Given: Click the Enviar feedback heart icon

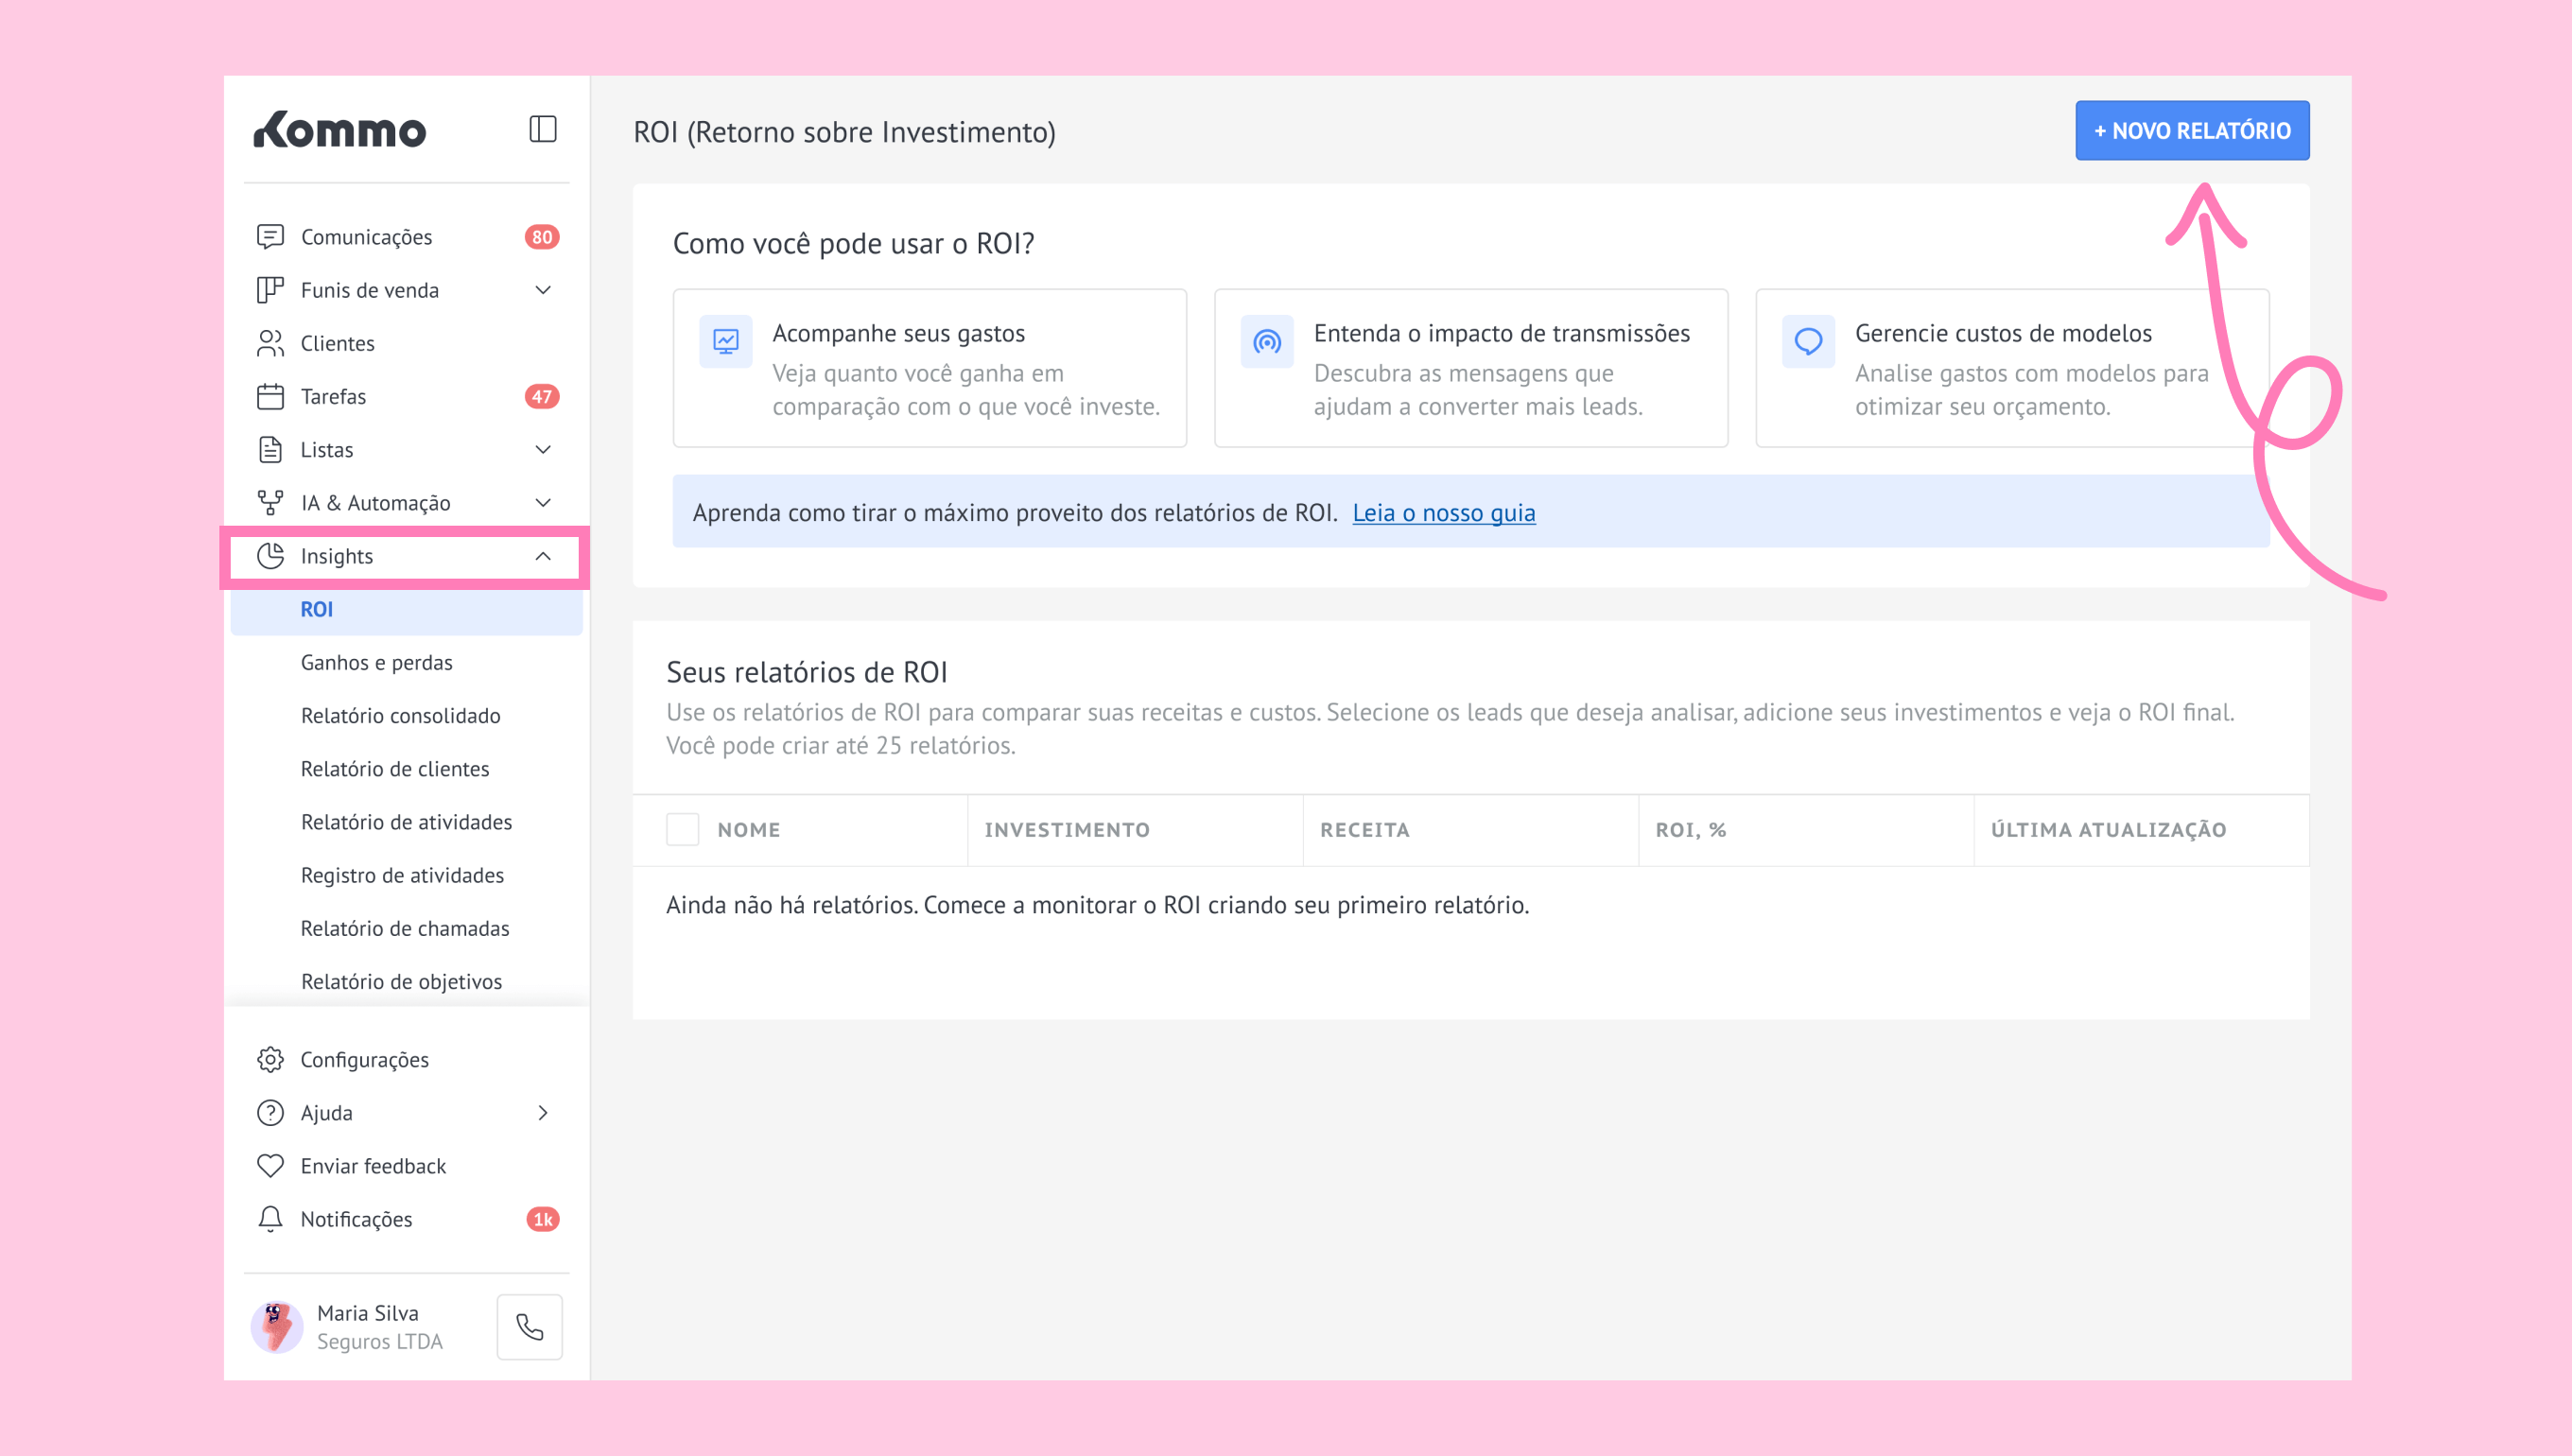Looking at the screenshot, I should (270, 1165).
